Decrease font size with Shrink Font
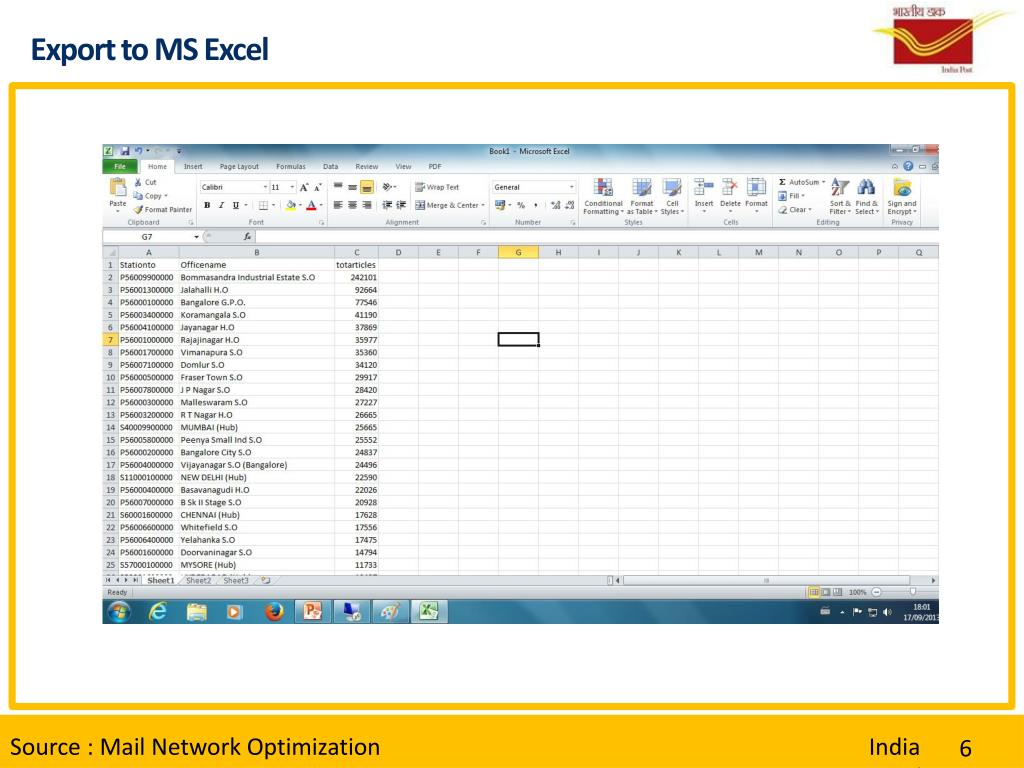The width and height of the screenshot is (1024, 768). pyautogui.click(x=317, y=187)
